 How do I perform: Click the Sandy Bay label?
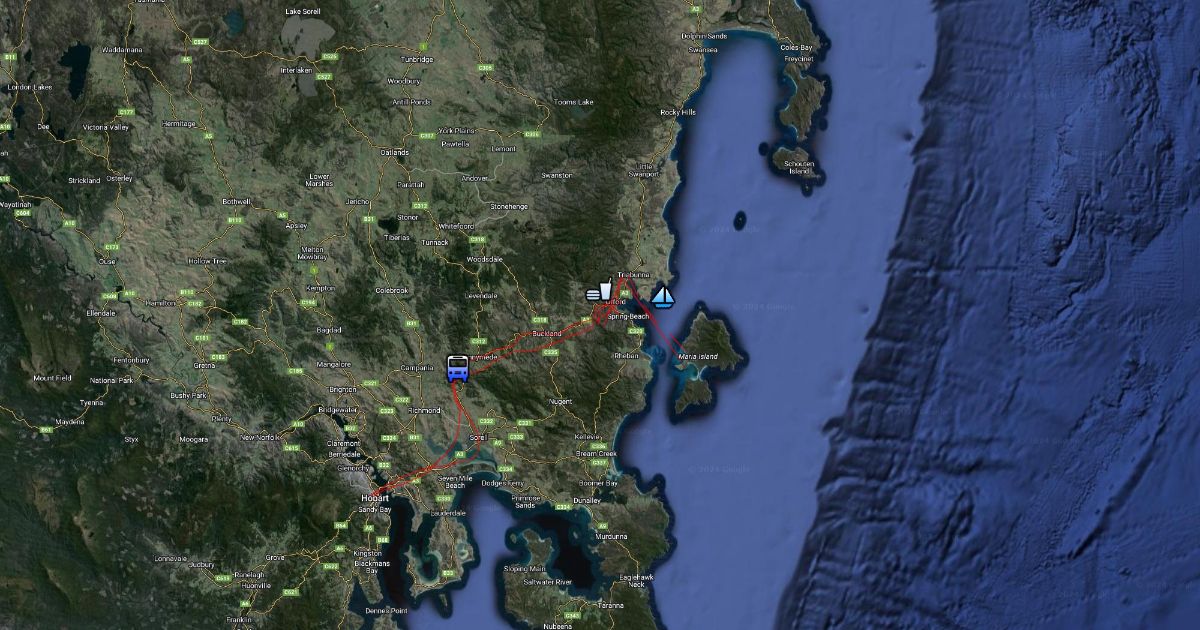[377, 510]
